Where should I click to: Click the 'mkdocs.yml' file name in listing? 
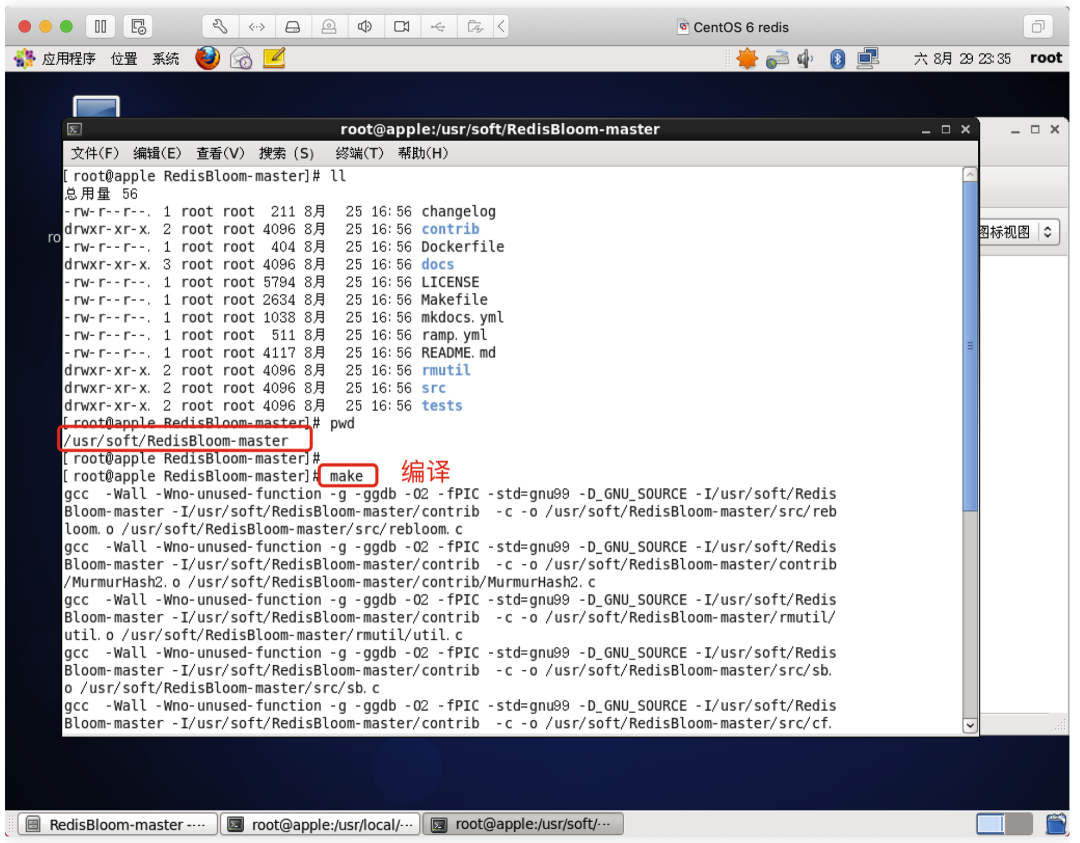(x=462, y=318)
